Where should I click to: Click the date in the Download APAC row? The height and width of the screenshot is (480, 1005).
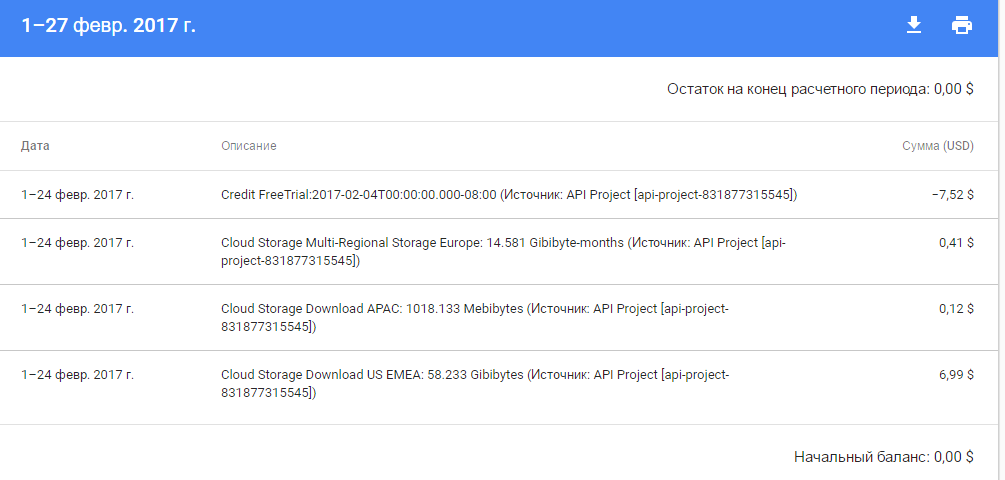coord(77,308)
